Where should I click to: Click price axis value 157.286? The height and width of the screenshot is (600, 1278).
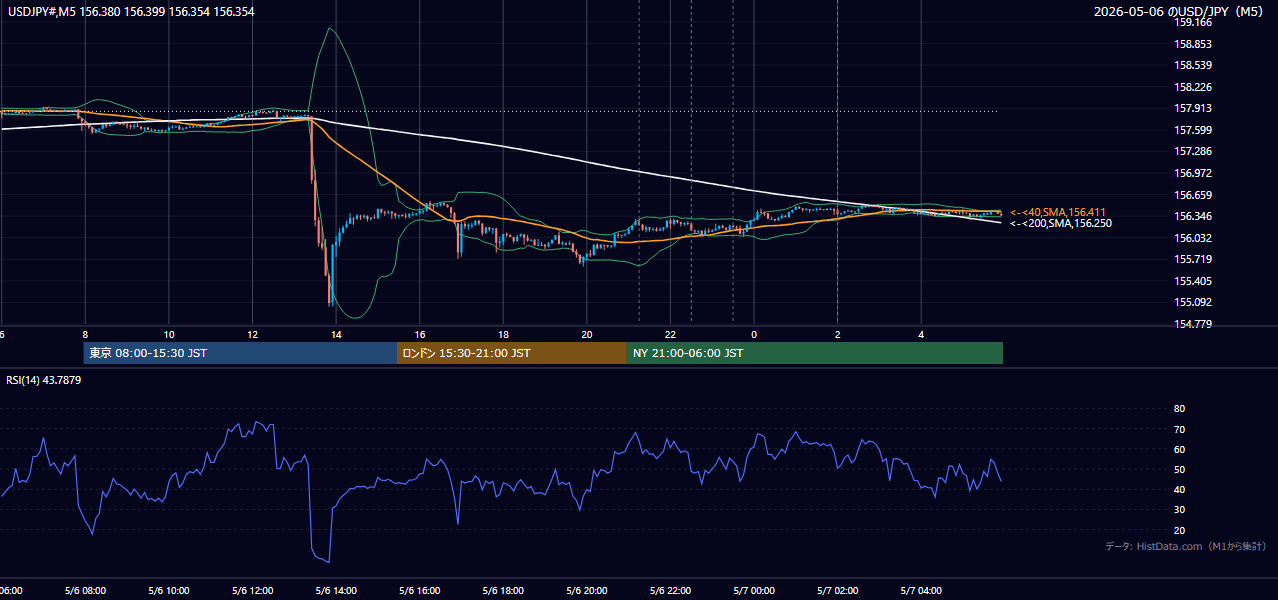(x=1194, y=152)
